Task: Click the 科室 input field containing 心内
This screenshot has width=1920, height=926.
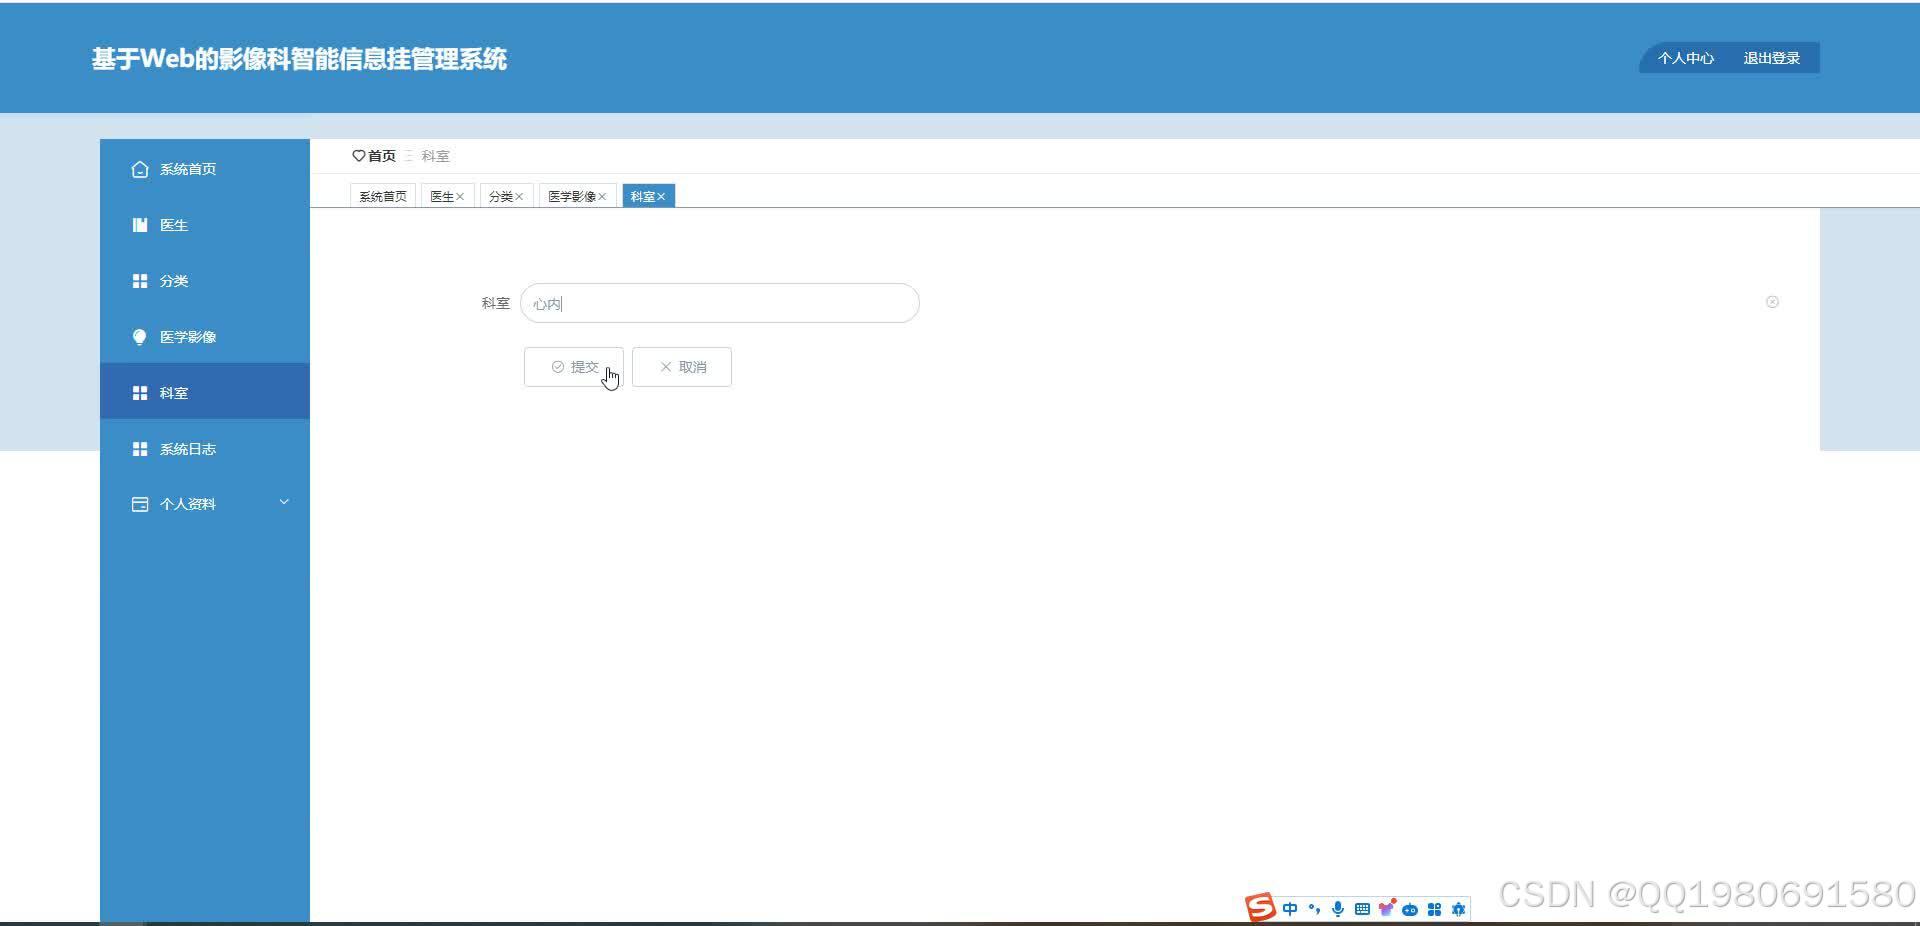Action: [x=720, y=303]
